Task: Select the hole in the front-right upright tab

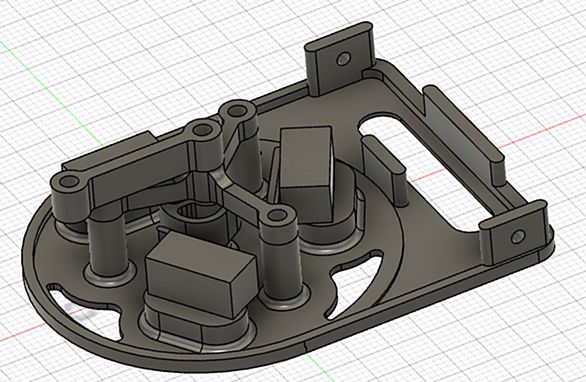Action: pos(518,236)
